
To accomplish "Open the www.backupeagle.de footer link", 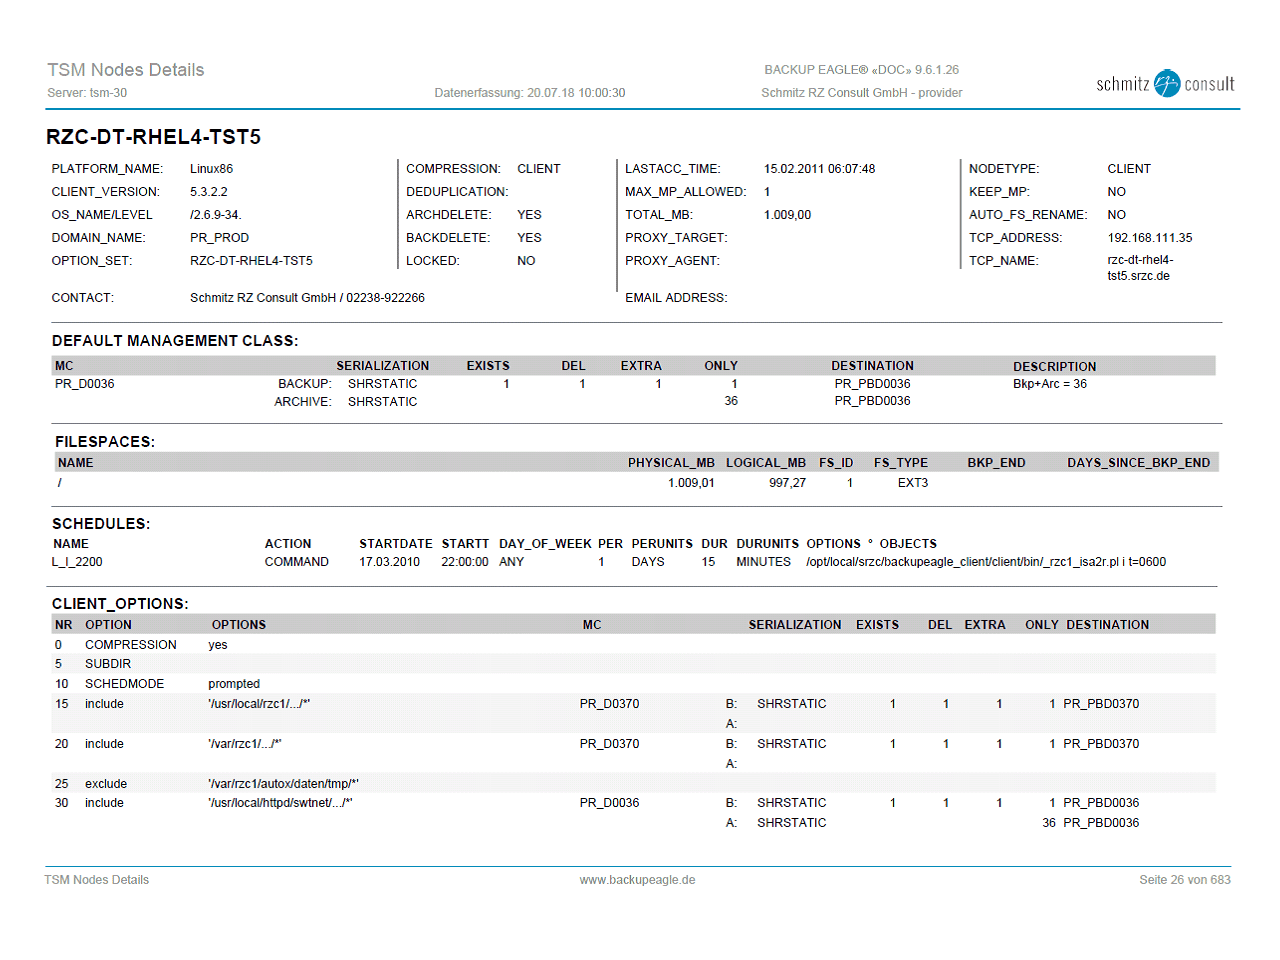I will pyautogui.click(x=637, y=880).
